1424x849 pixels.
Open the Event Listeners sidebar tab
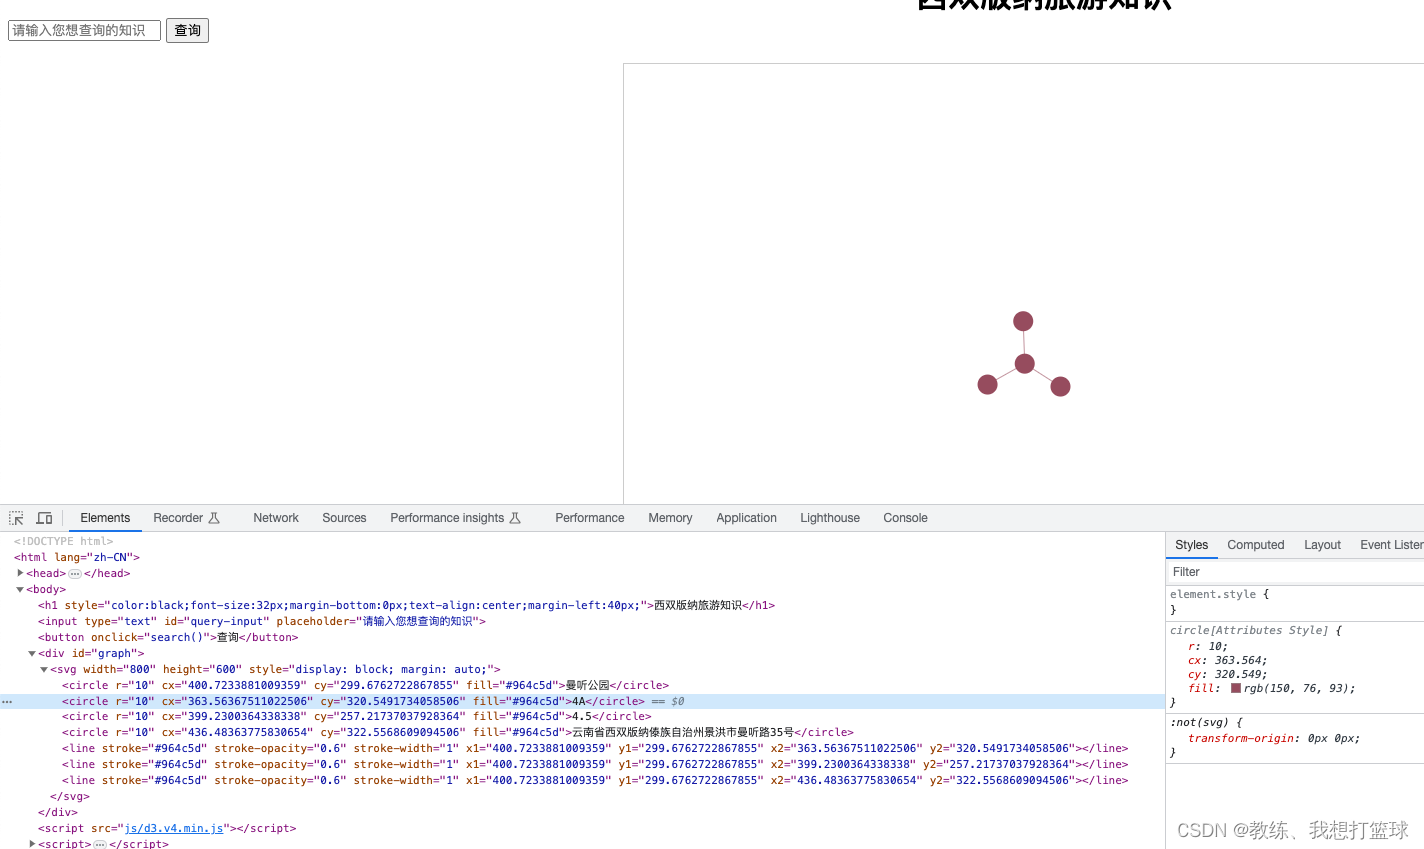click(x=1391, y=545)
